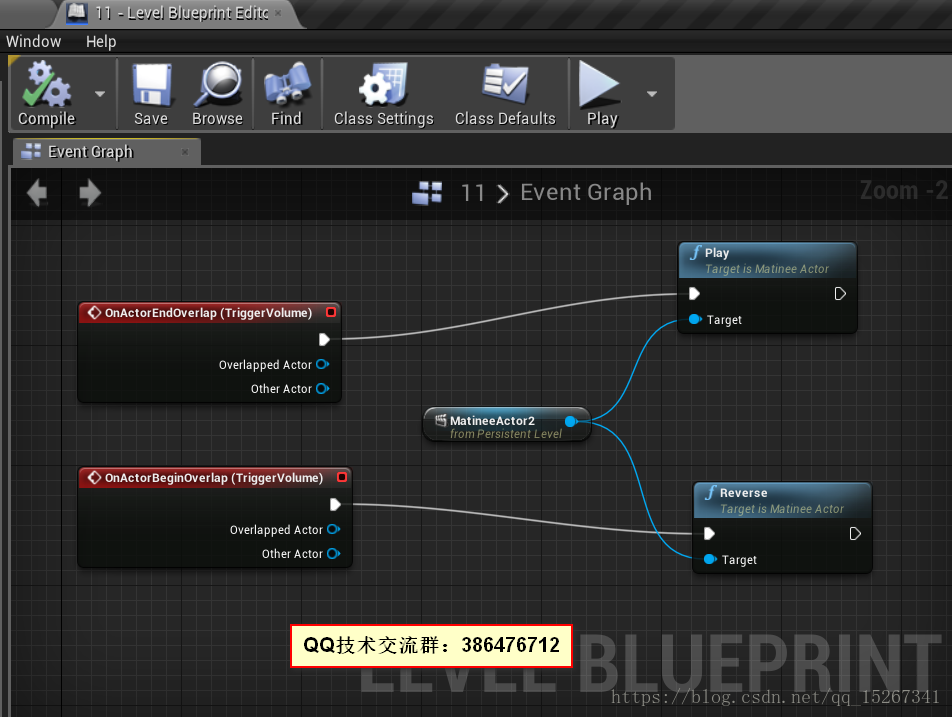Close the Event Graph tab
The width and height of the screenshot is (952, 717).
(x=185, y=152)
